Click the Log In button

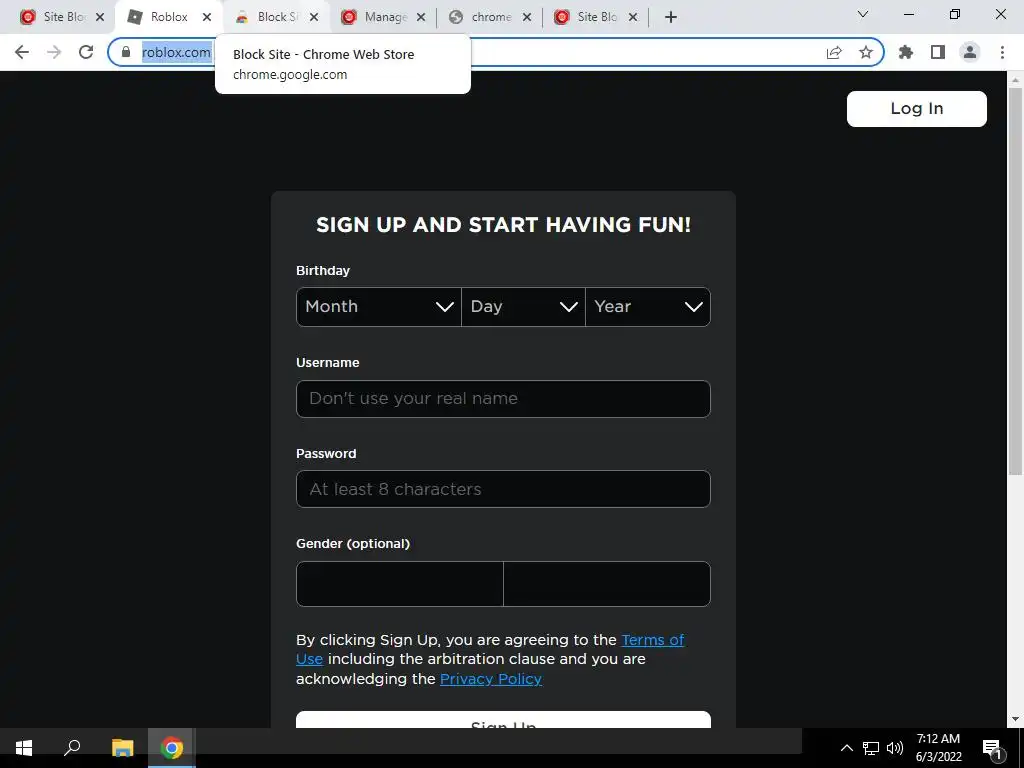tap(916, 108)
